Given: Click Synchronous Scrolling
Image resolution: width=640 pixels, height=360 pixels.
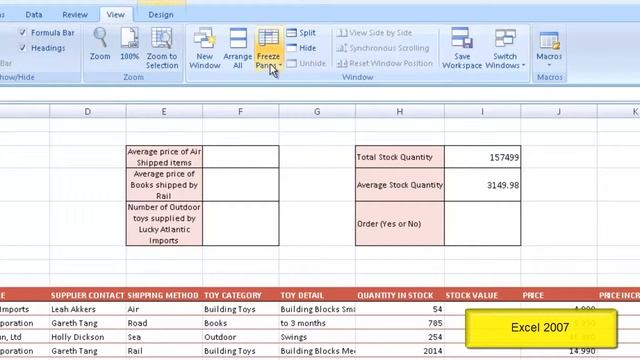Looking at the screenshot, I should 383,48.
